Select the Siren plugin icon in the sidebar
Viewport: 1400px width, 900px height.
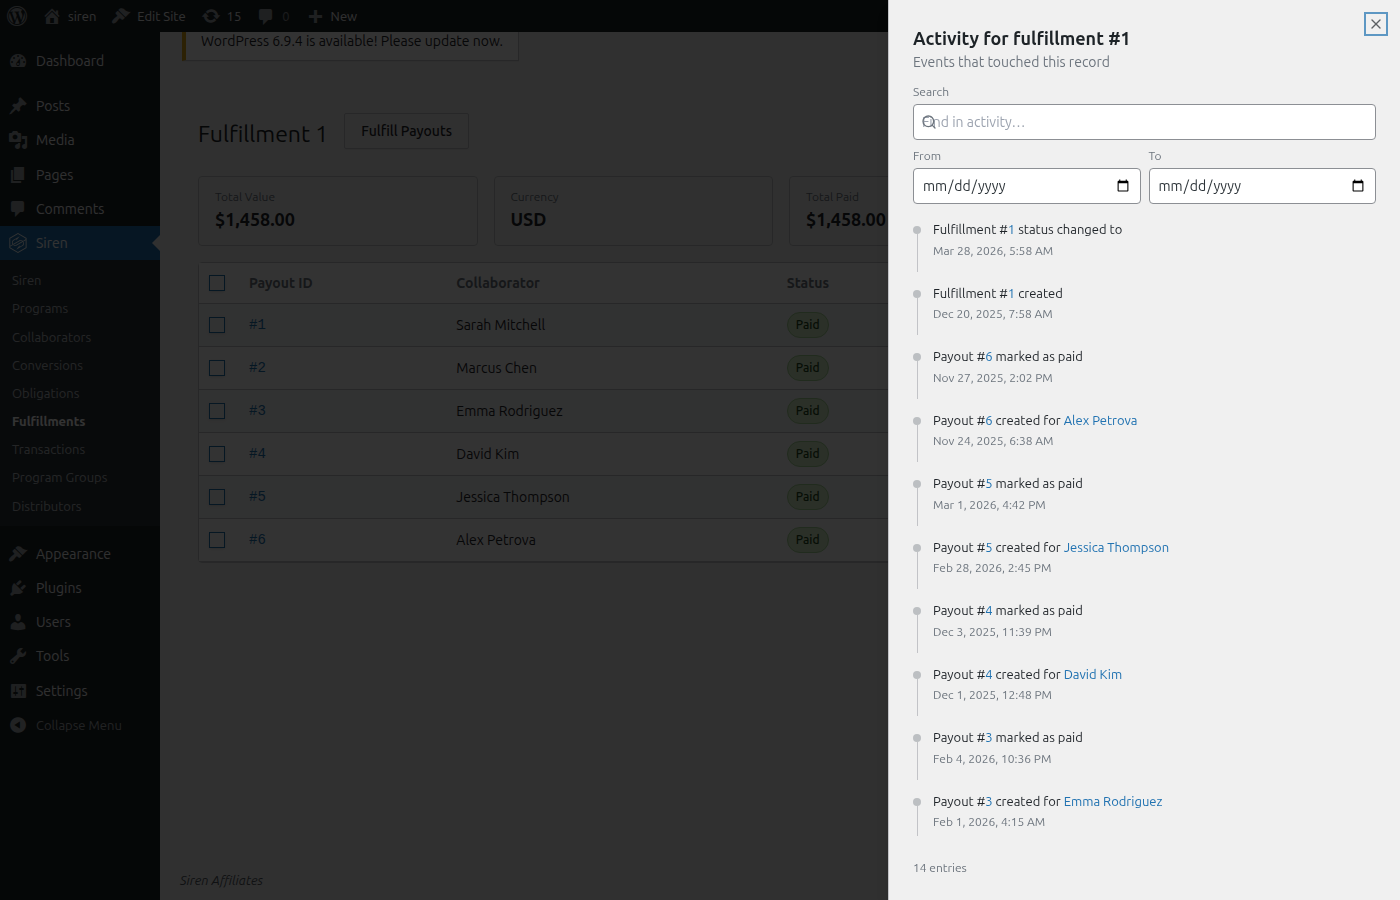point(18,242)
